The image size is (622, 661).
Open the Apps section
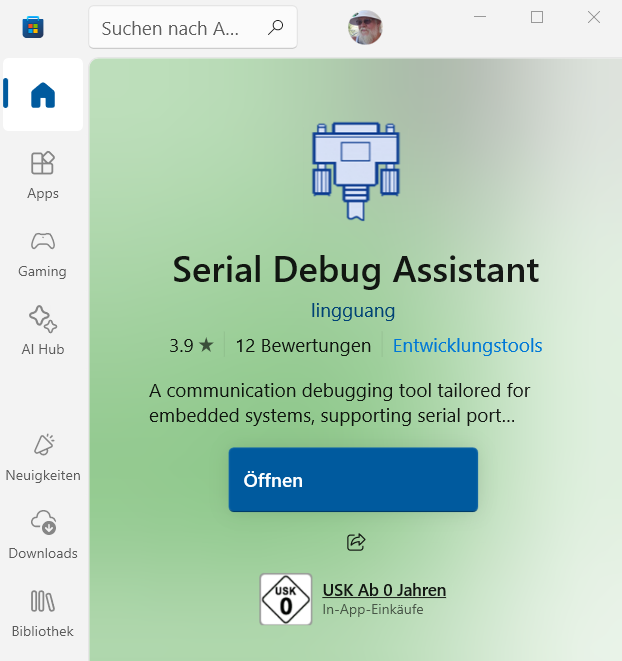(43, 175)
